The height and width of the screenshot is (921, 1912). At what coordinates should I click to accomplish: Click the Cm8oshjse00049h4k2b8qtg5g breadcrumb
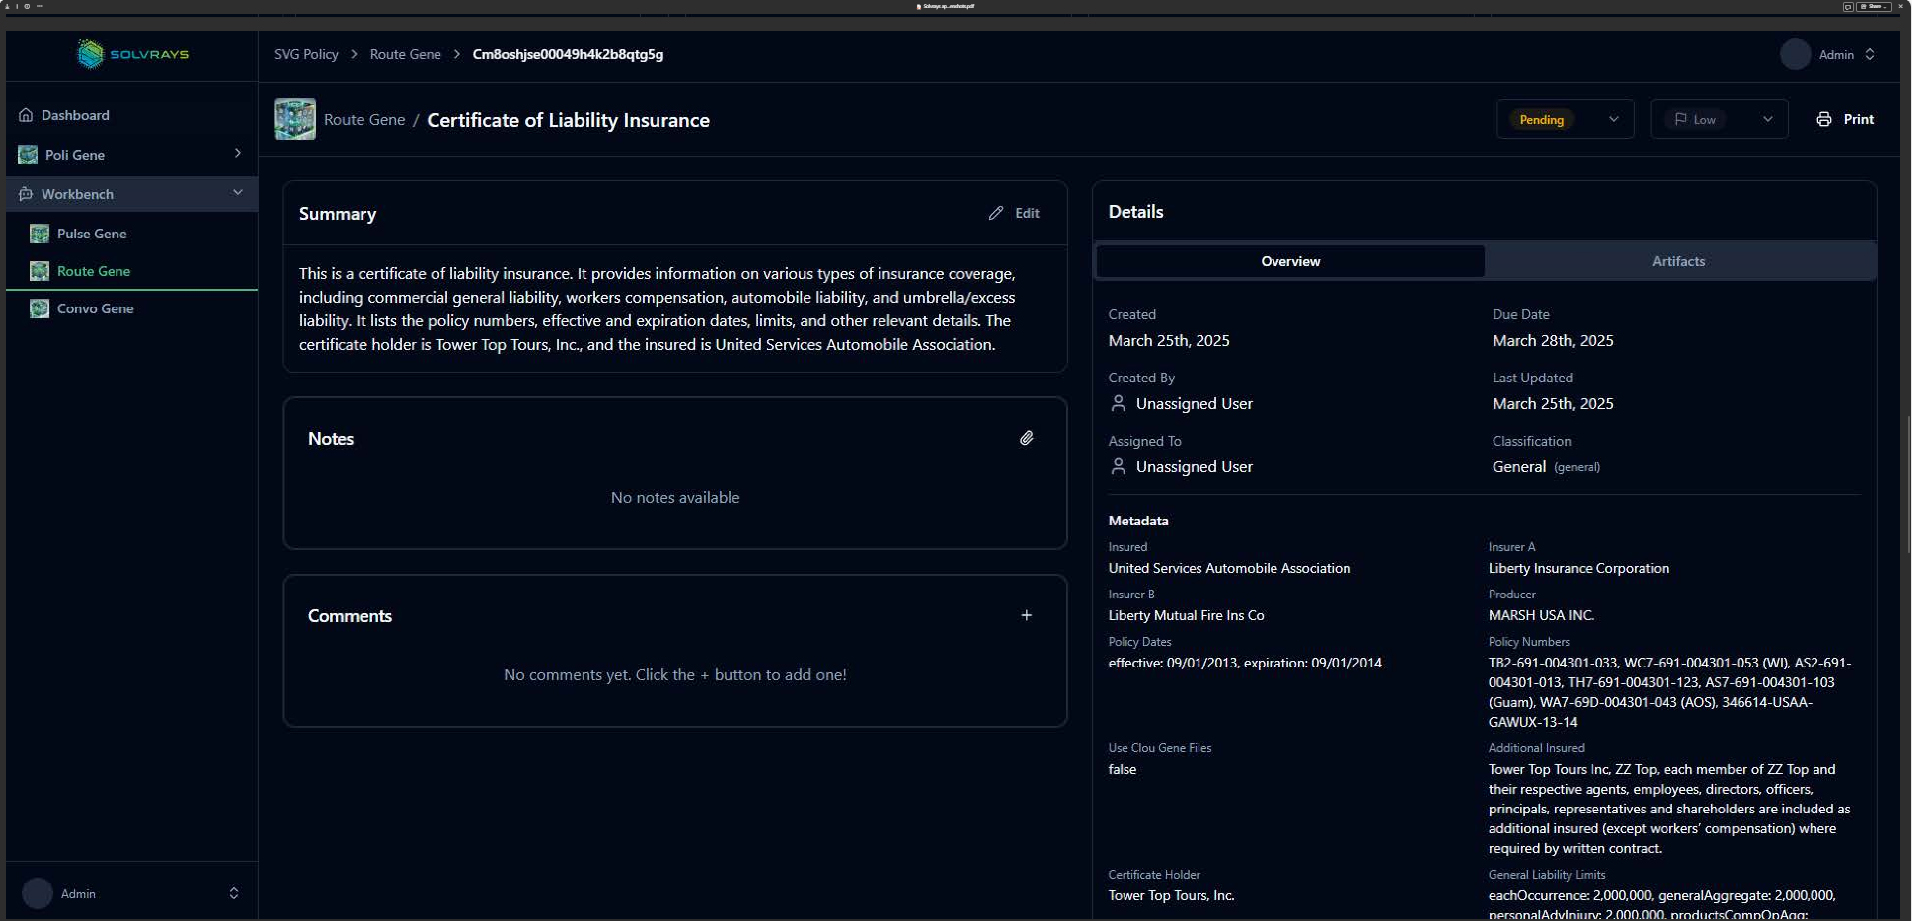point(568,54)
